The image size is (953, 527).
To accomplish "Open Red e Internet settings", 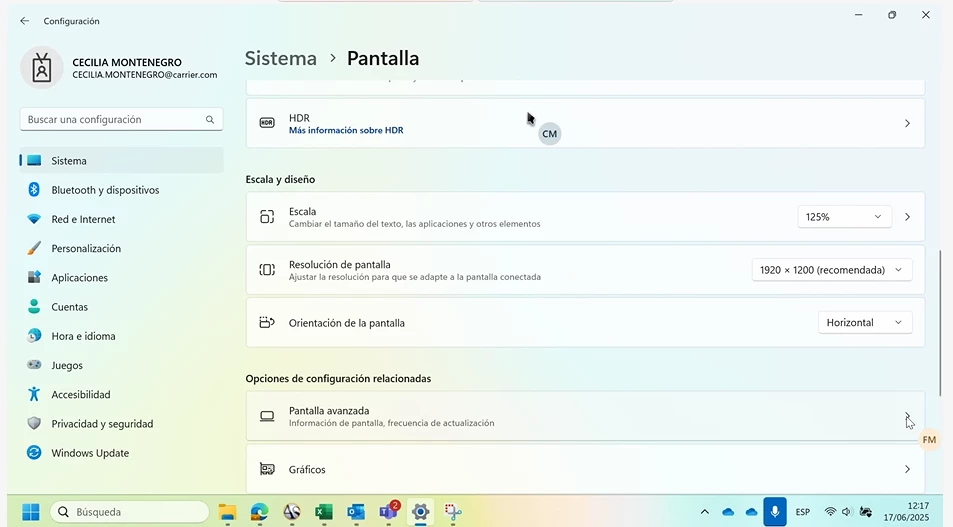I will (122, 219).
